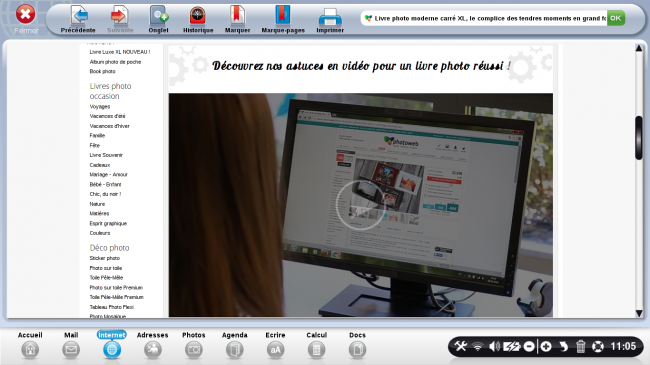Open the Ecrire writing application

275,345
